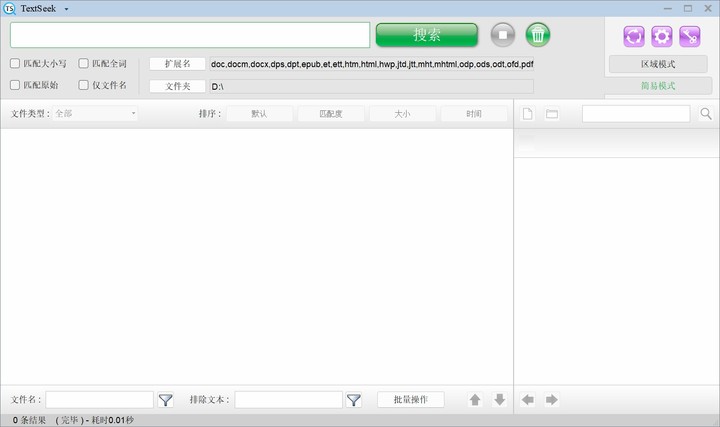Check the 仅文件名 option
The image size is (720, 427).
[x=84, y=86]
